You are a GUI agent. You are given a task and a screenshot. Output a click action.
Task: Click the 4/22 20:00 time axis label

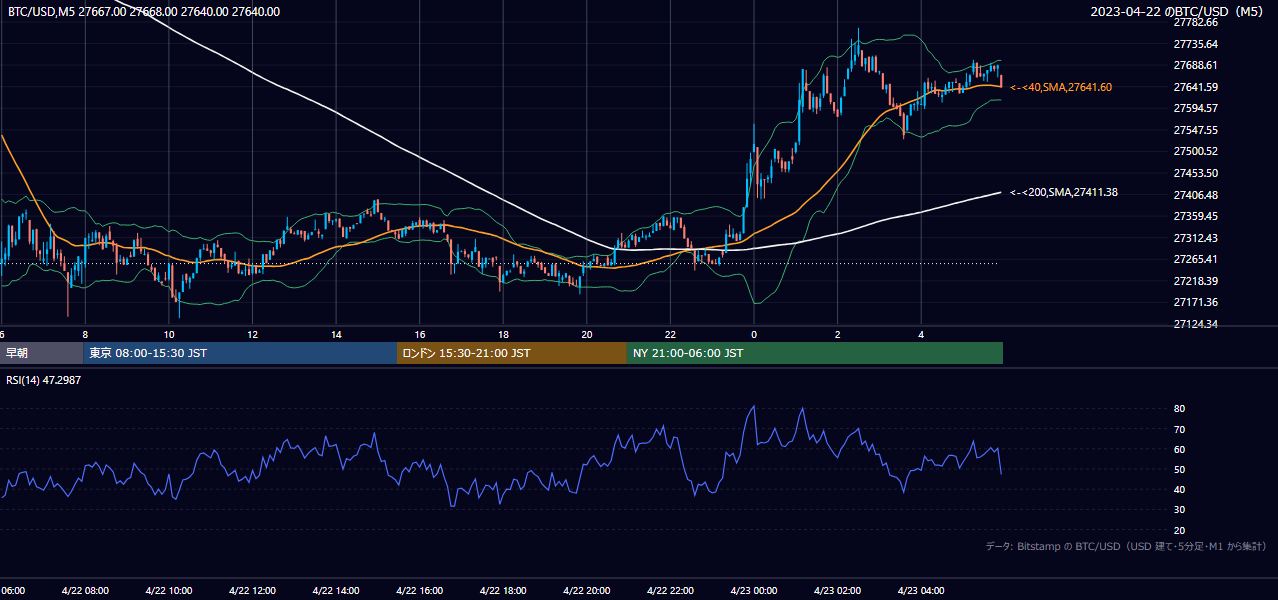pos(587,590)
